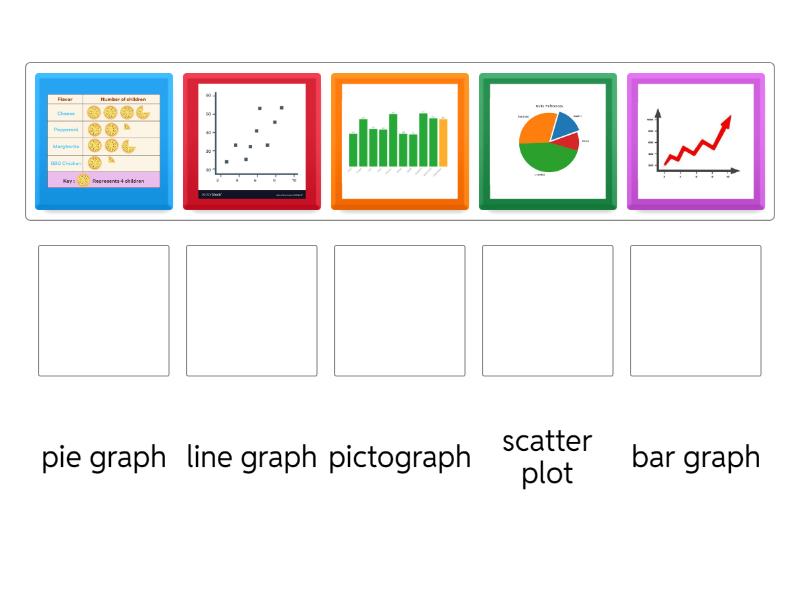800x600 pixels.
Task: Click the 'pie graph' label
Action: click(104, 457)
